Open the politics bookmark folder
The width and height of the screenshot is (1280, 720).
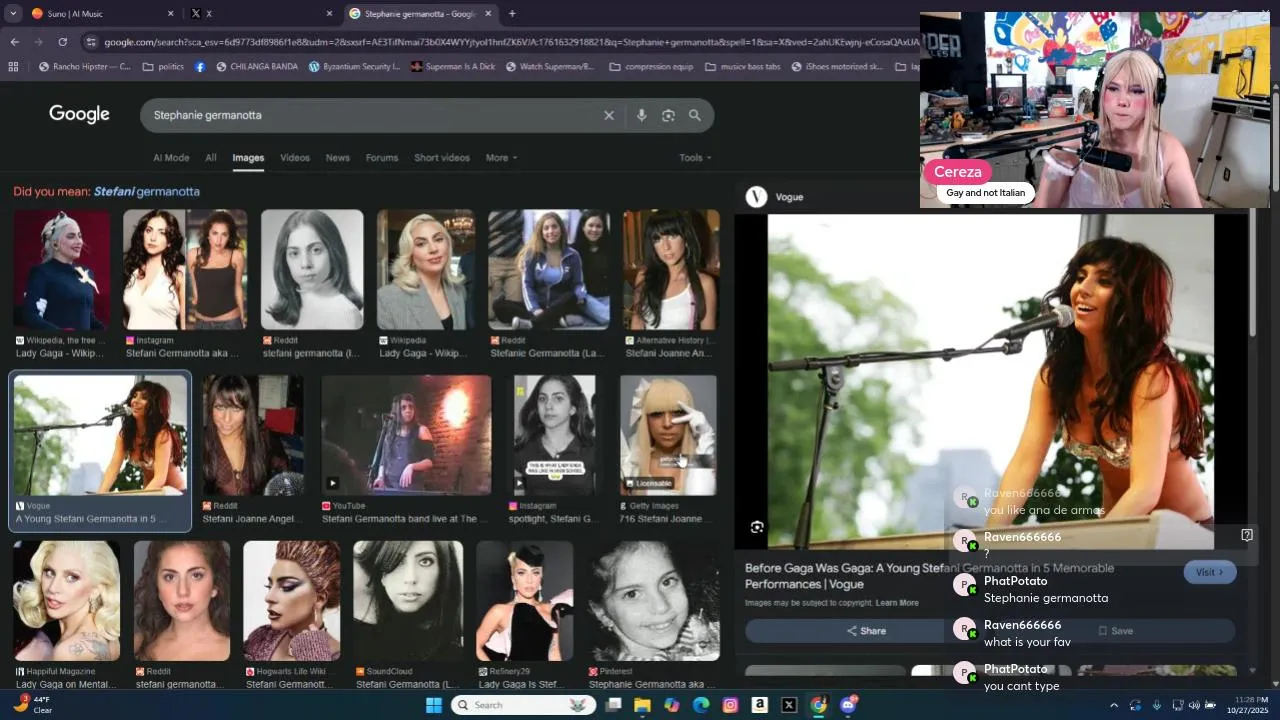[x=163, y=67]
